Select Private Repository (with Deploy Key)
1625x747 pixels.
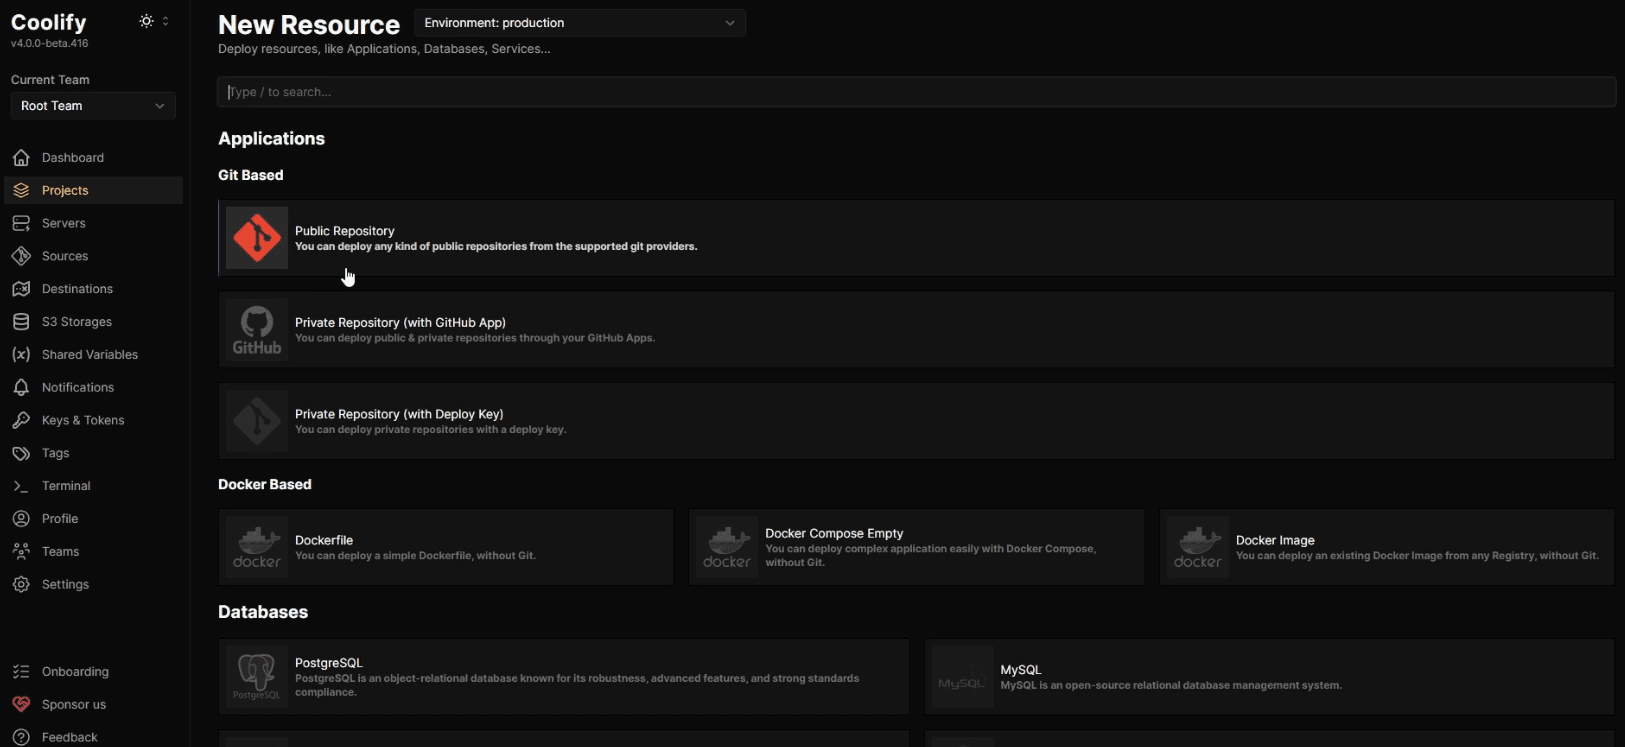[916, 421]
